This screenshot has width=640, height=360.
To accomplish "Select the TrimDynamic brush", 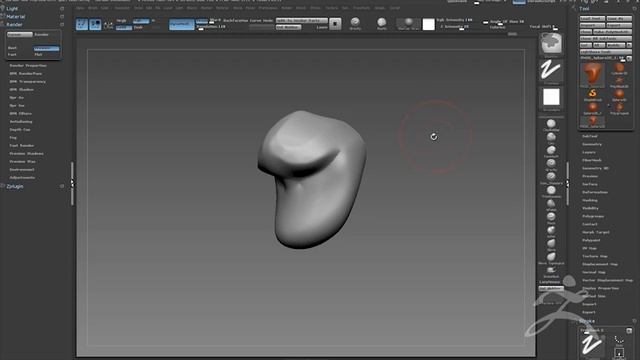I will (x=551, y=191).
